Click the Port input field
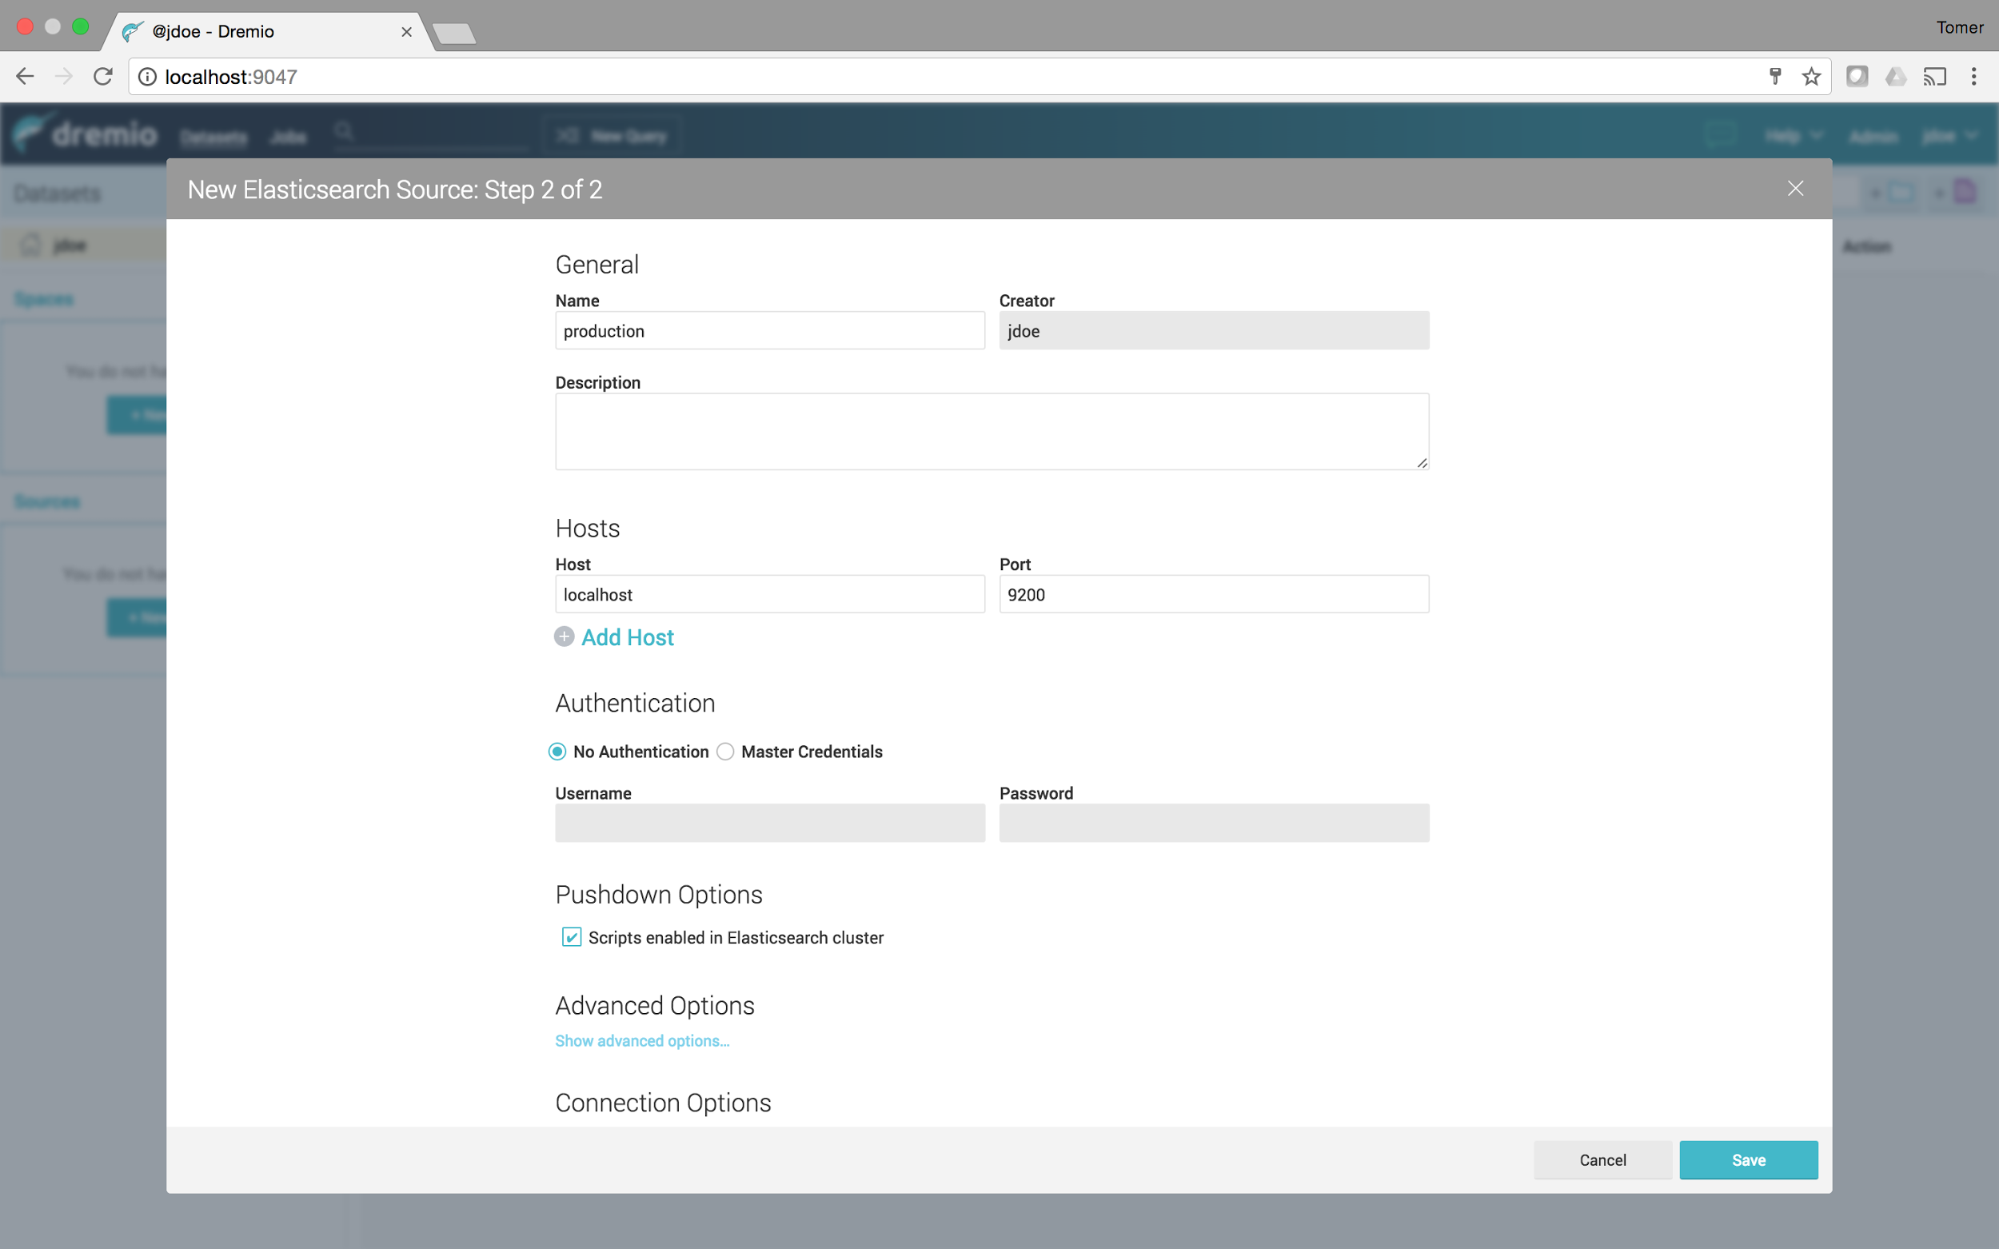Screen dimensions: 1999x1249 1213,595
